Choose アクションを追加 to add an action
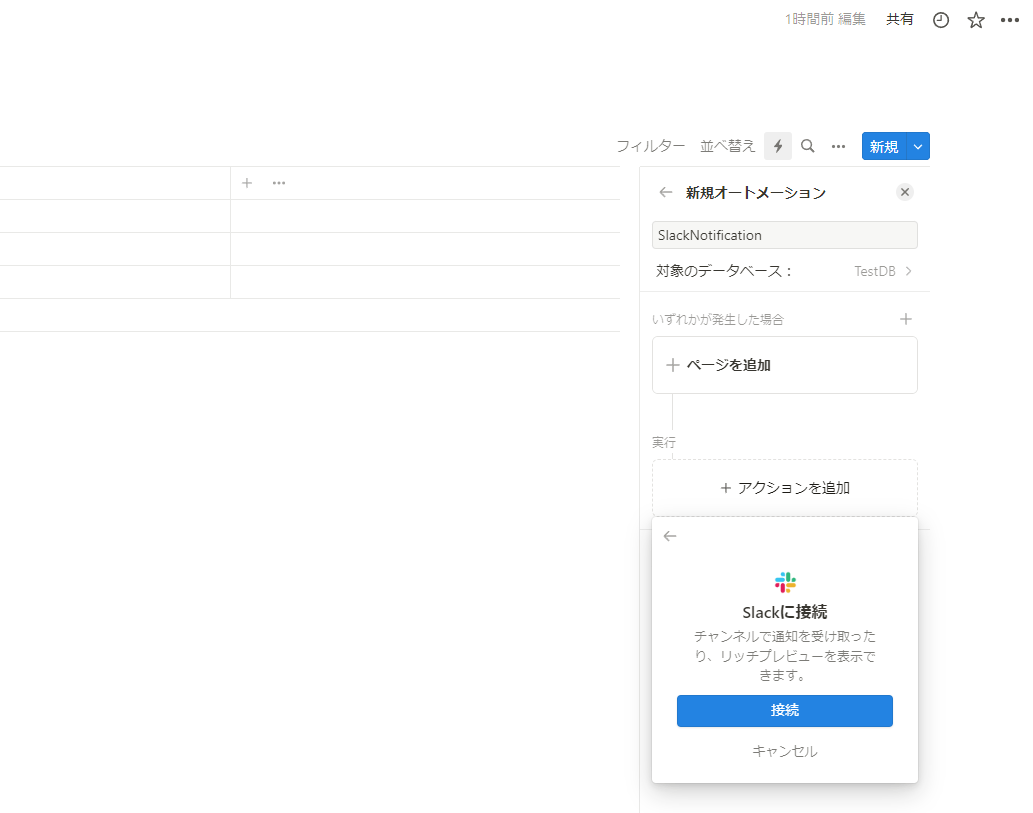This screenshot has height=813, width=1033. pos(785,488)
